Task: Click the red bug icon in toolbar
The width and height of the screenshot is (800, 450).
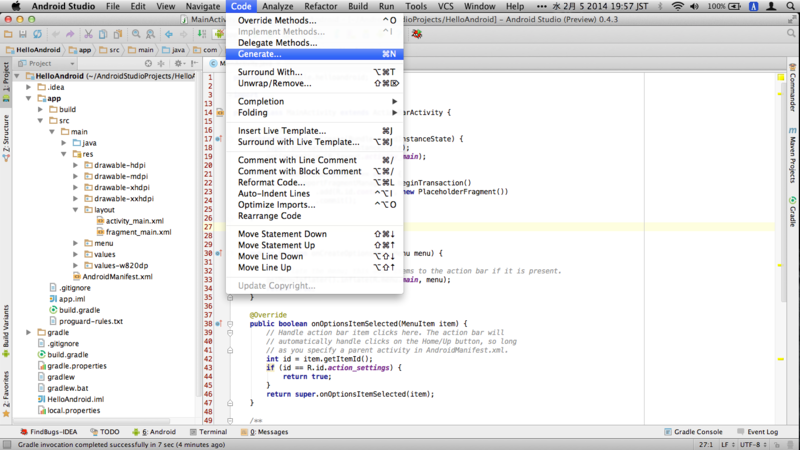Action: point(417,34)
